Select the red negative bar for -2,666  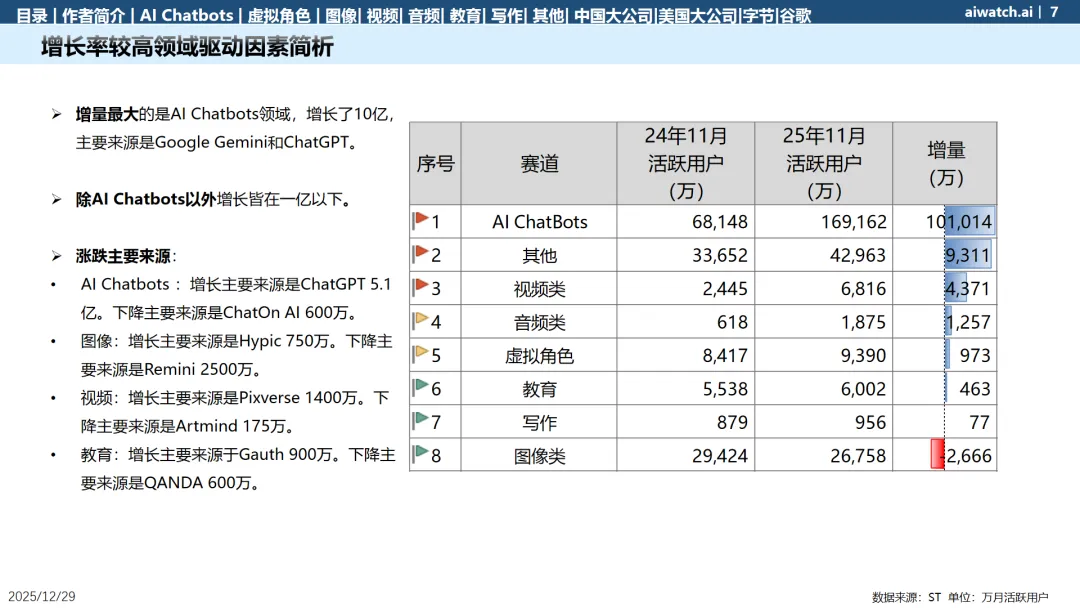(937, 454)
